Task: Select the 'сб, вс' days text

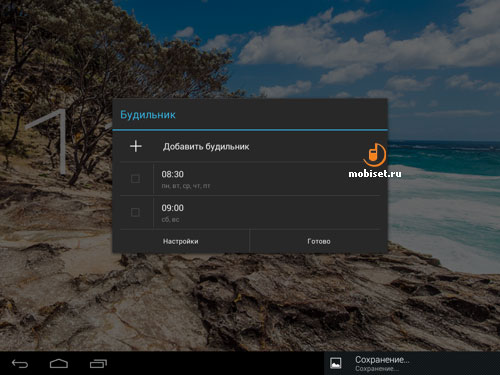Action: pyautogui.click(x=170, y=220)
